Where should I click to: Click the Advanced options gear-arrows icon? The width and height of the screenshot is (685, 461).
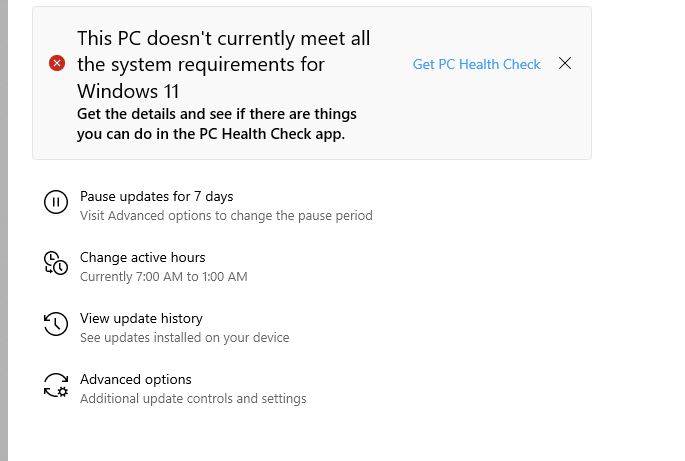click(55, 386)
